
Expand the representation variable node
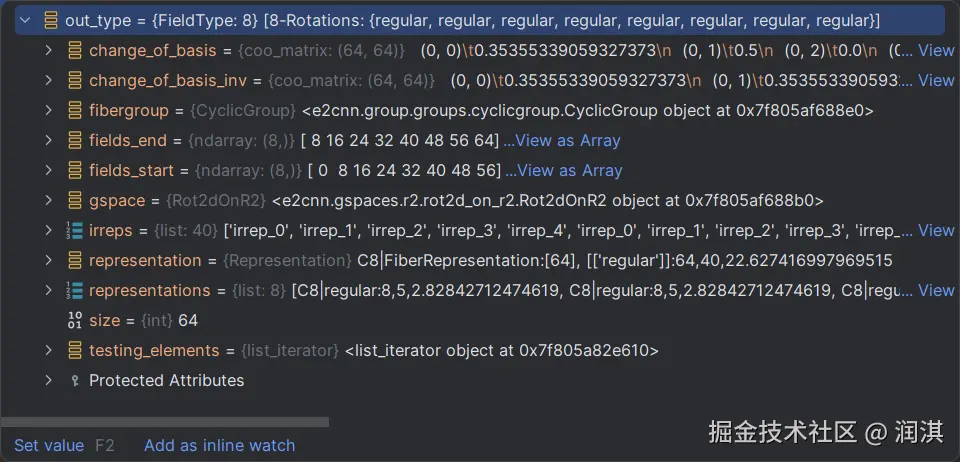49,260
